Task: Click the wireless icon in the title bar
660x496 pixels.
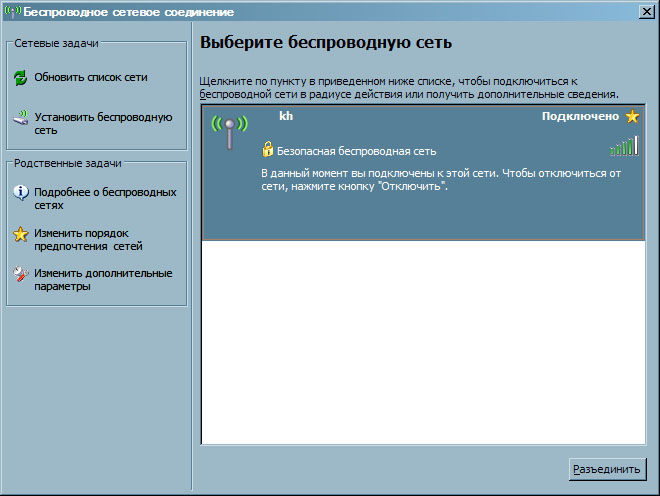Action: pos(12,11)
